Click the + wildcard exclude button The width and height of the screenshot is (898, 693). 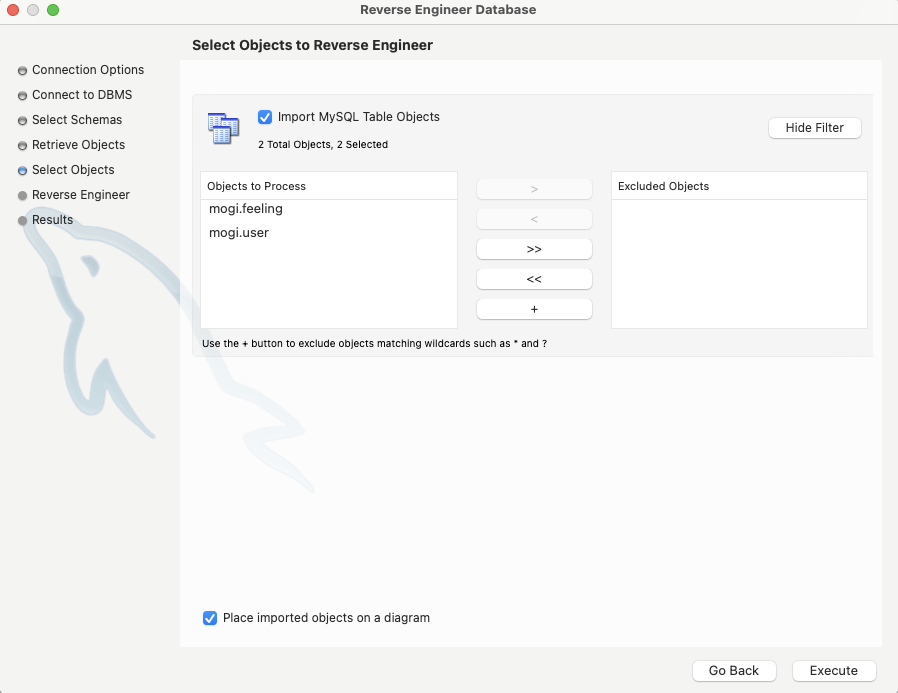pyautogui.click(x=534, y=309)
